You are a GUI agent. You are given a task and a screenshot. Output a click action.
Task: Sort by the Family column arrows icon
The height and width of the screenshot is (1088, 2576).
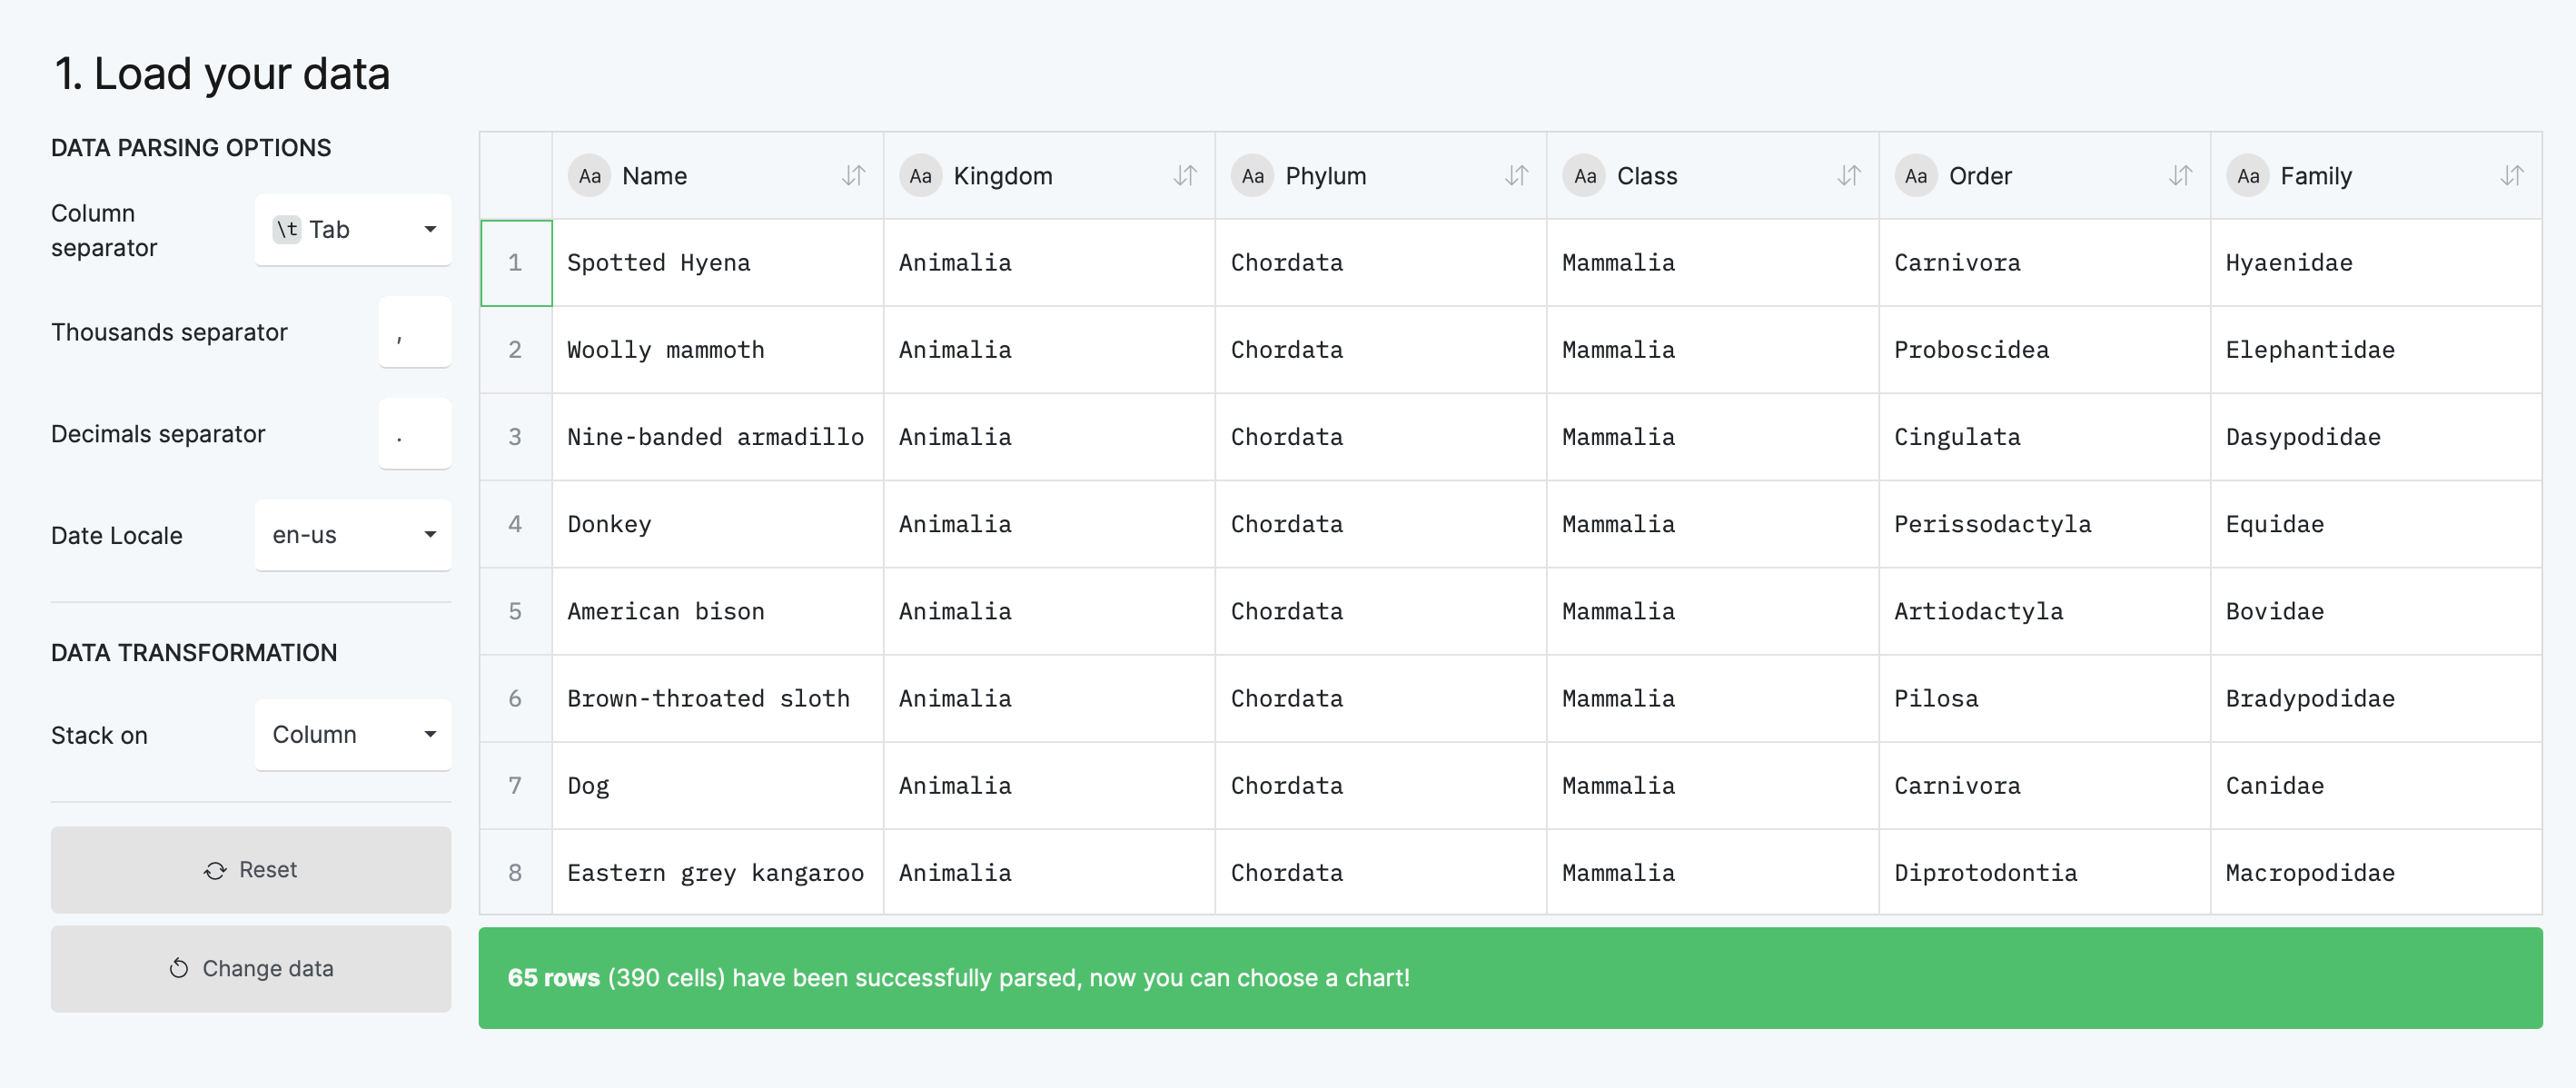coord(2512,176)
